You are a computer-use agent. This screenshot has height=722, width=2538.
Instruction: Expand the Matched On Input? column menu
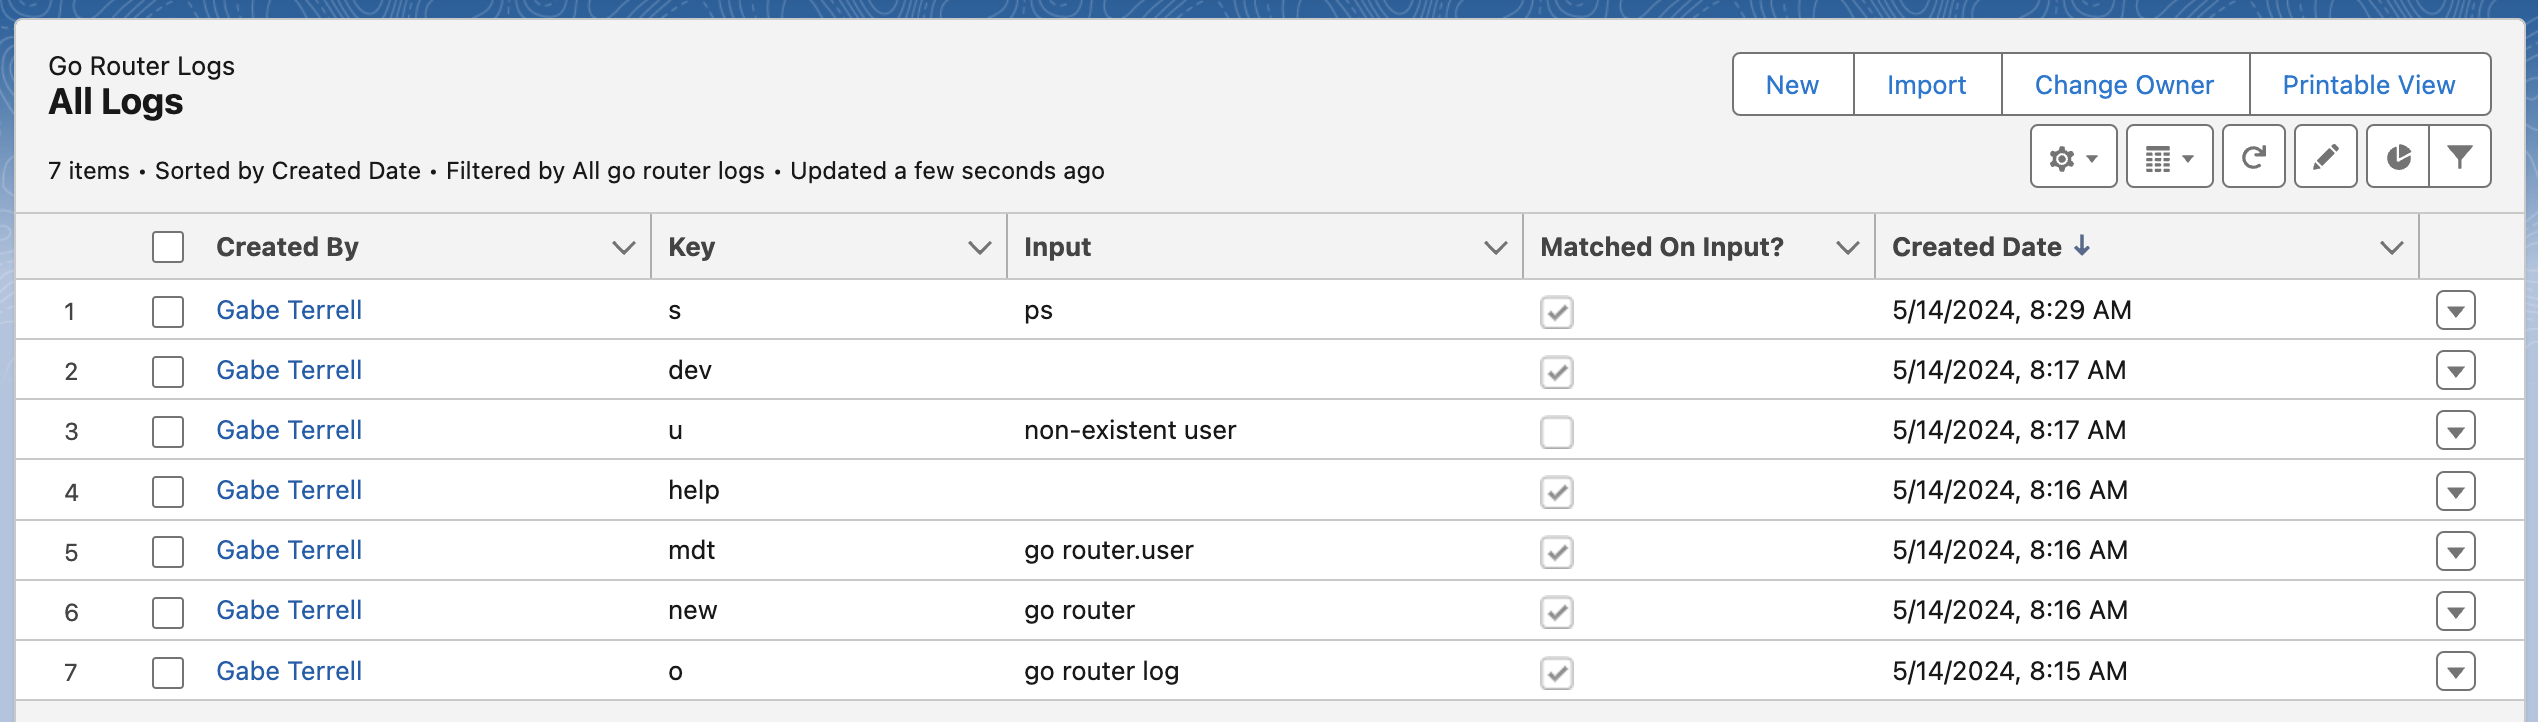click(1847, 247)
